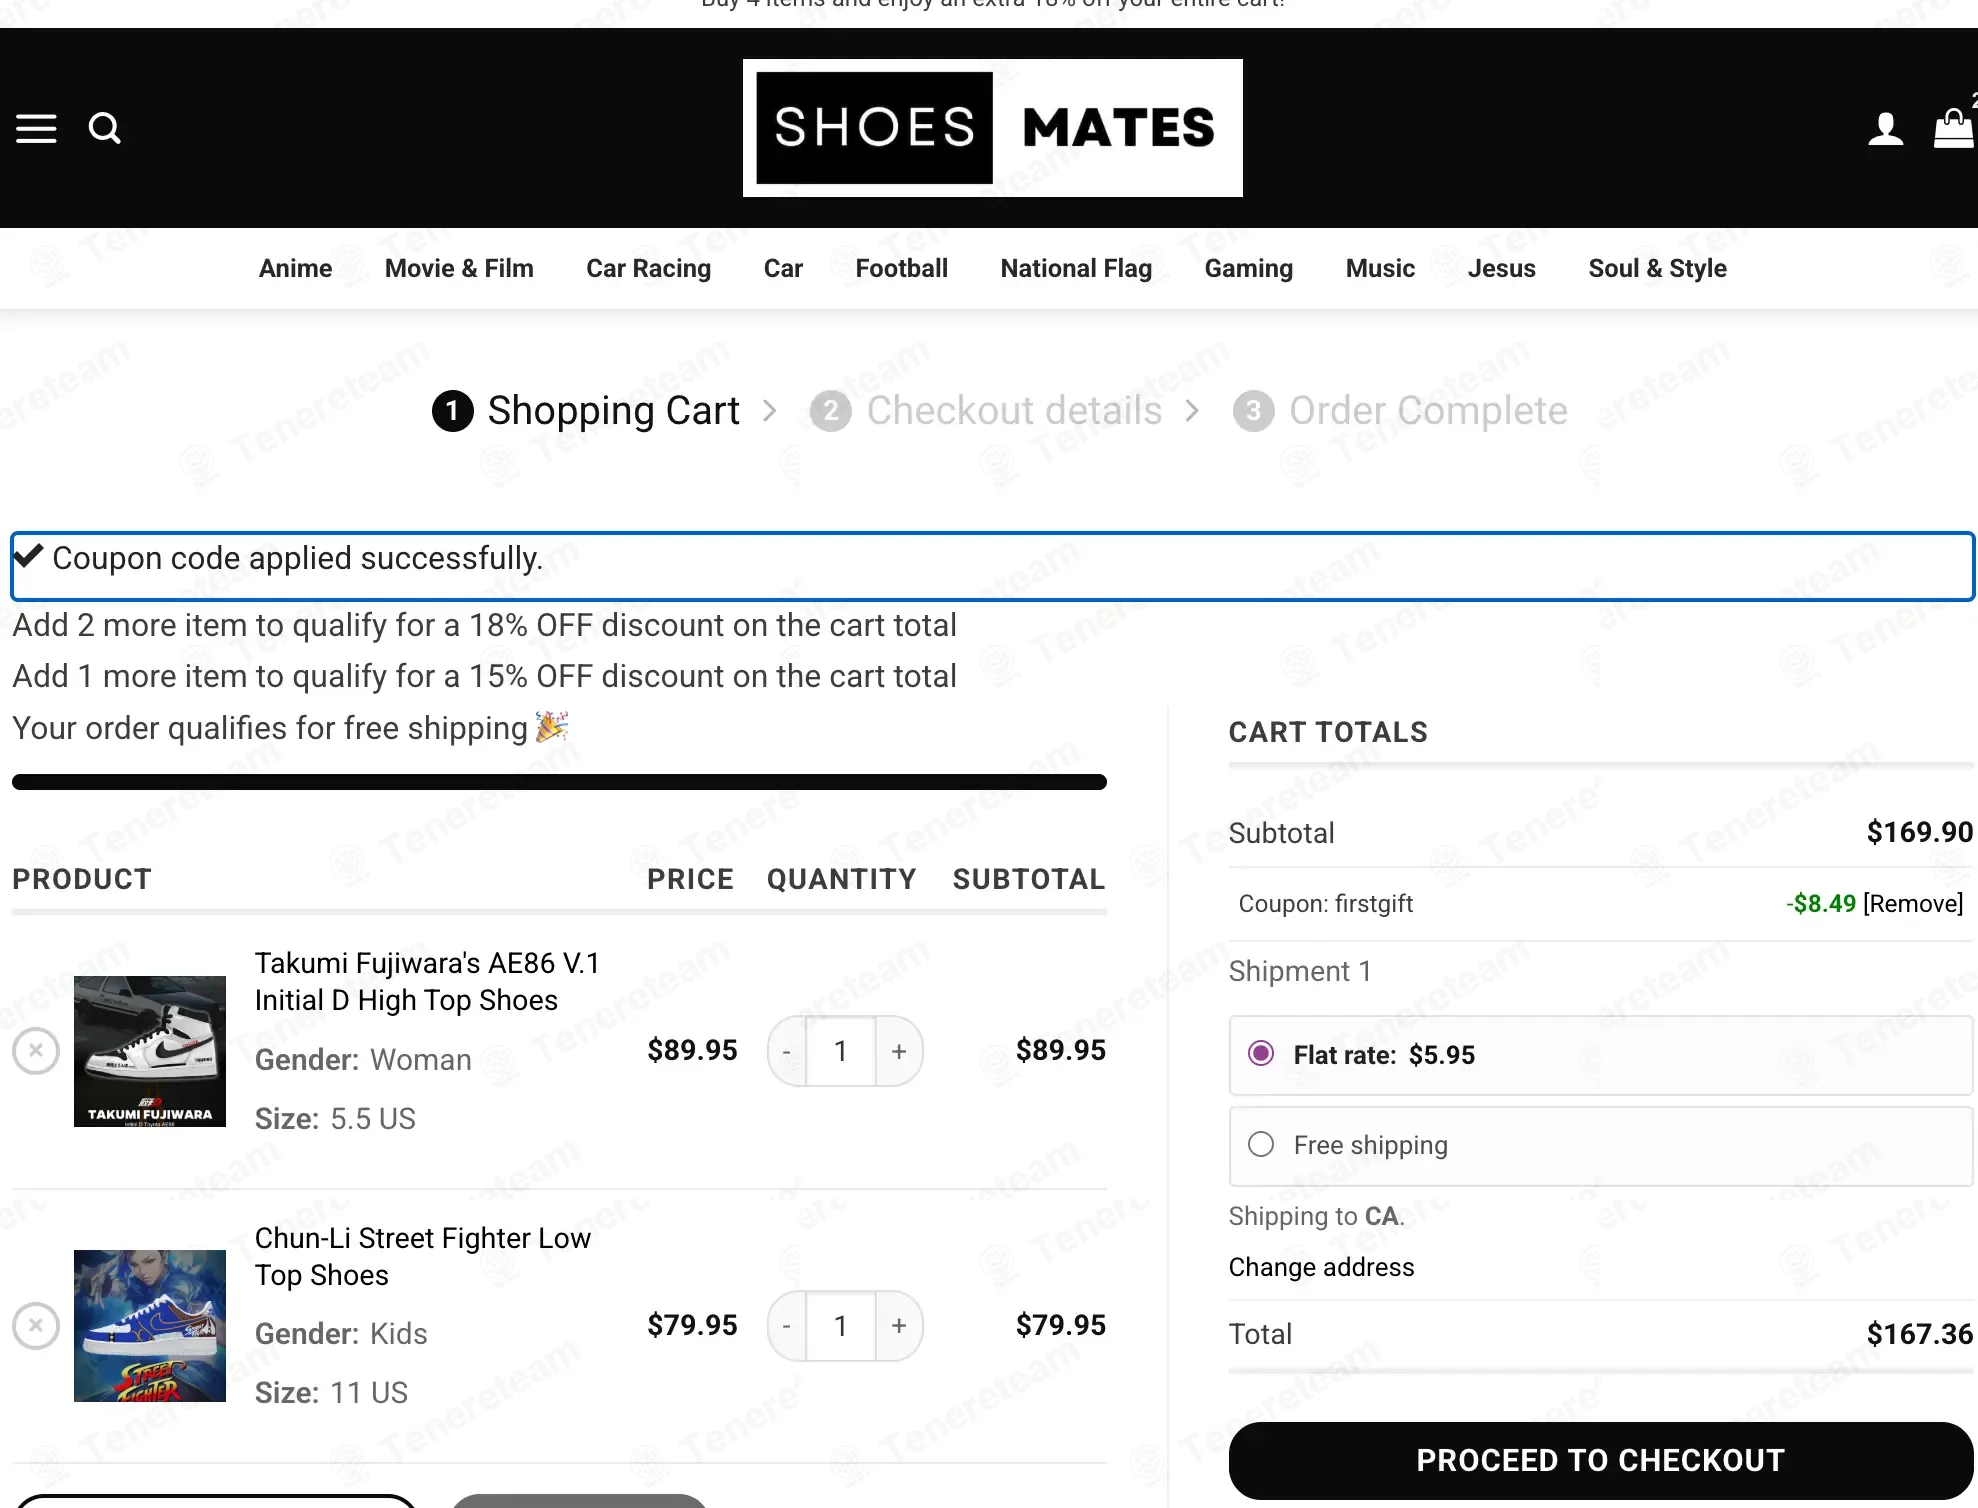Open the Gaming category menu
The height and width of the screenshot is (1508, 1978).
click(x=1248, y=268)
